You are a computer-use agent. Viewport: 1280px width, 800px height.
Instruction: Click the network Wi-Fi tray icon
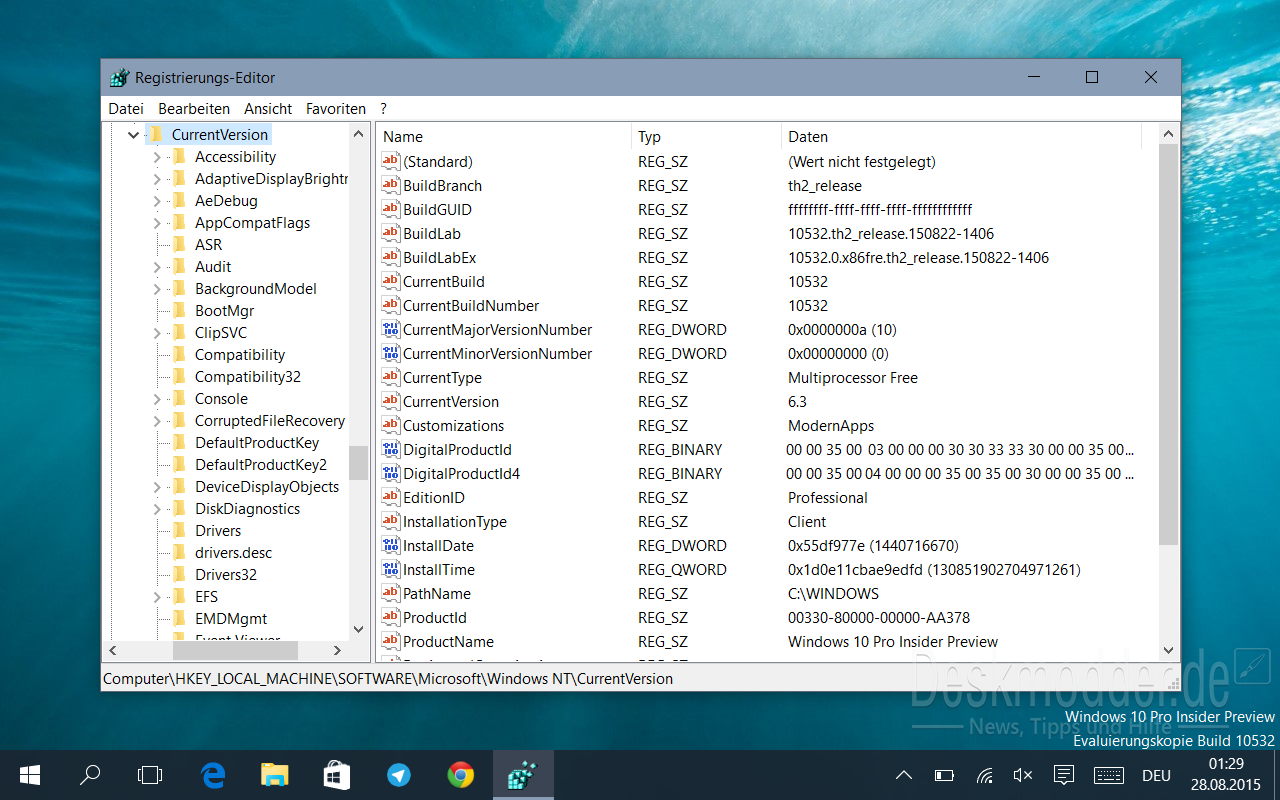(985, 775)
